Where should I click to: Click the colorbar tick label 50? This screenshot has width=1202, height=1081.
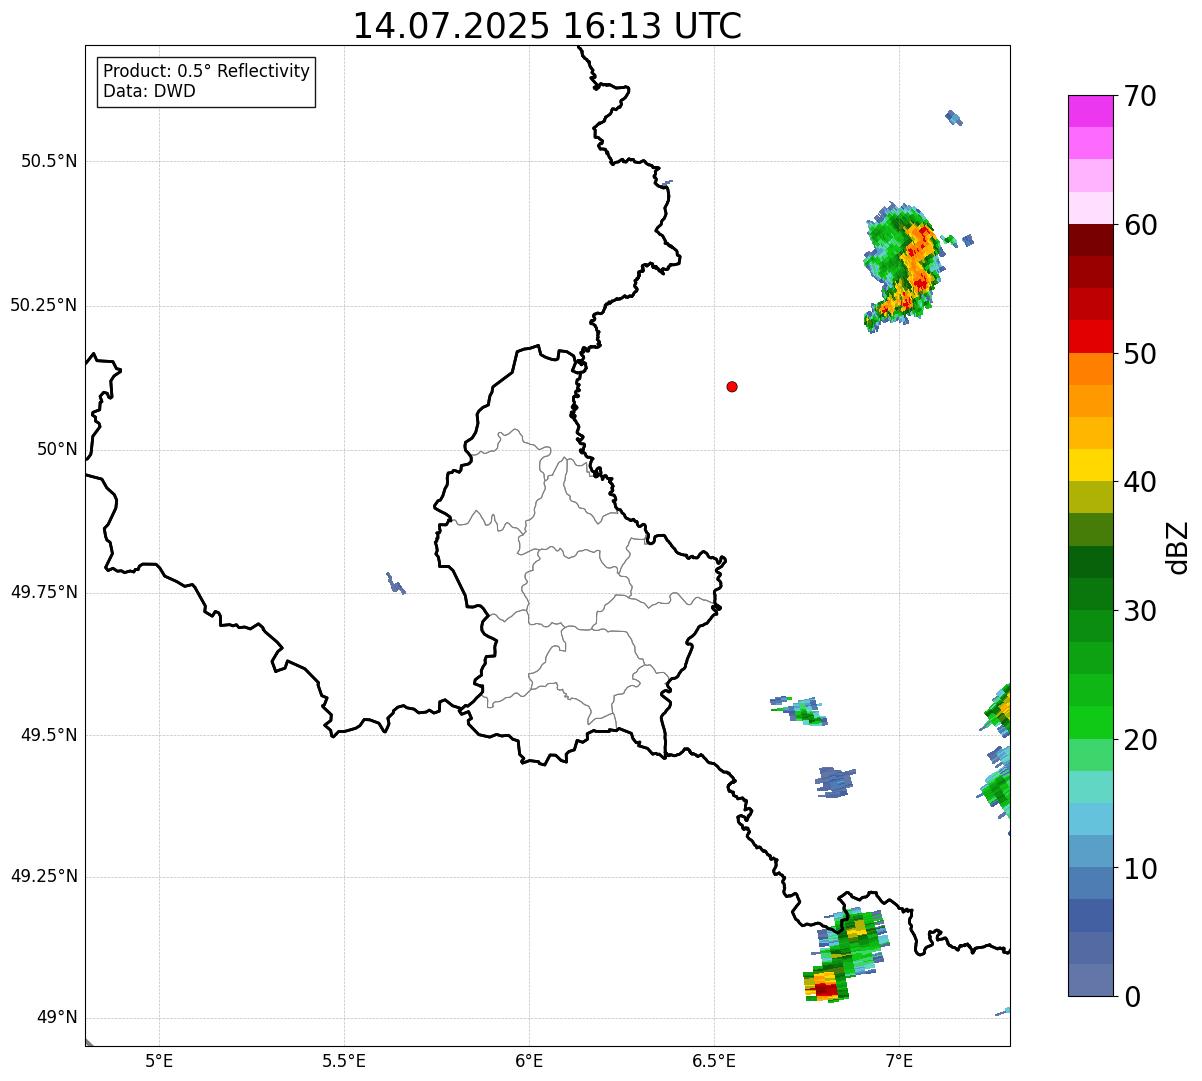click(1139, 354)
